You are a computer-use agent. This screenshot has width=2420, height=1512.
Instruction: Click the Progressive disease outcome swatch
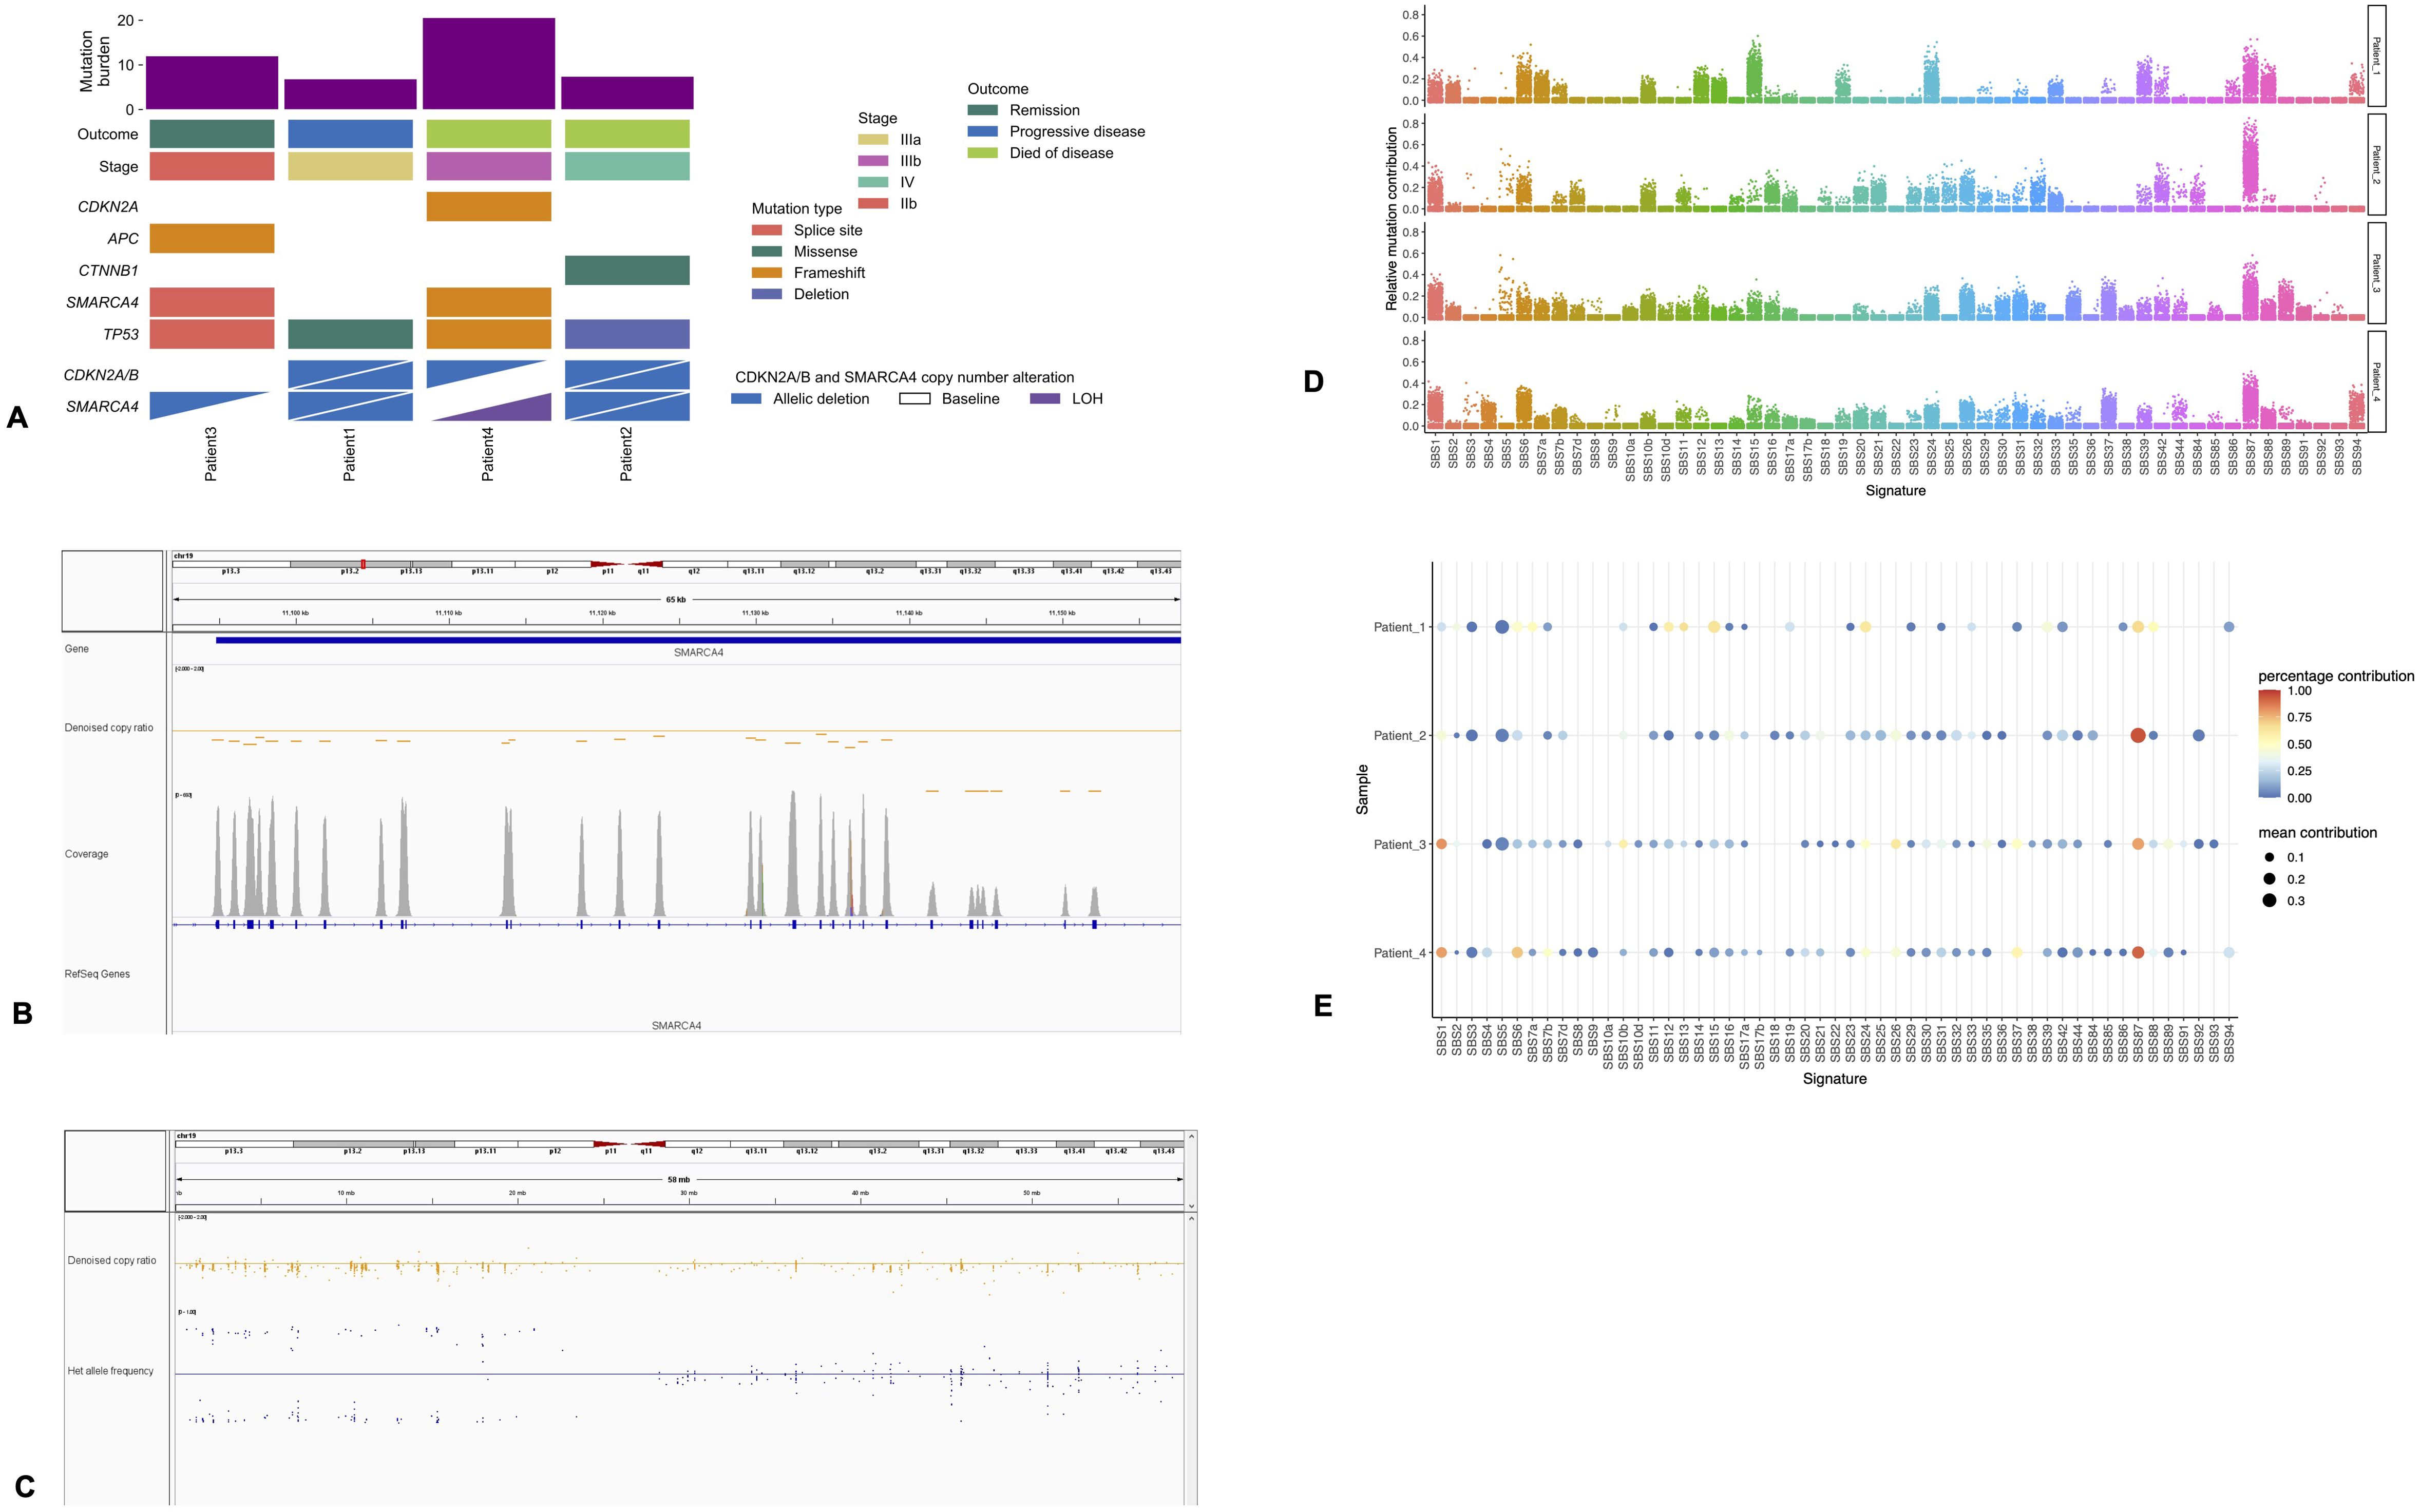tap(983, 131)
